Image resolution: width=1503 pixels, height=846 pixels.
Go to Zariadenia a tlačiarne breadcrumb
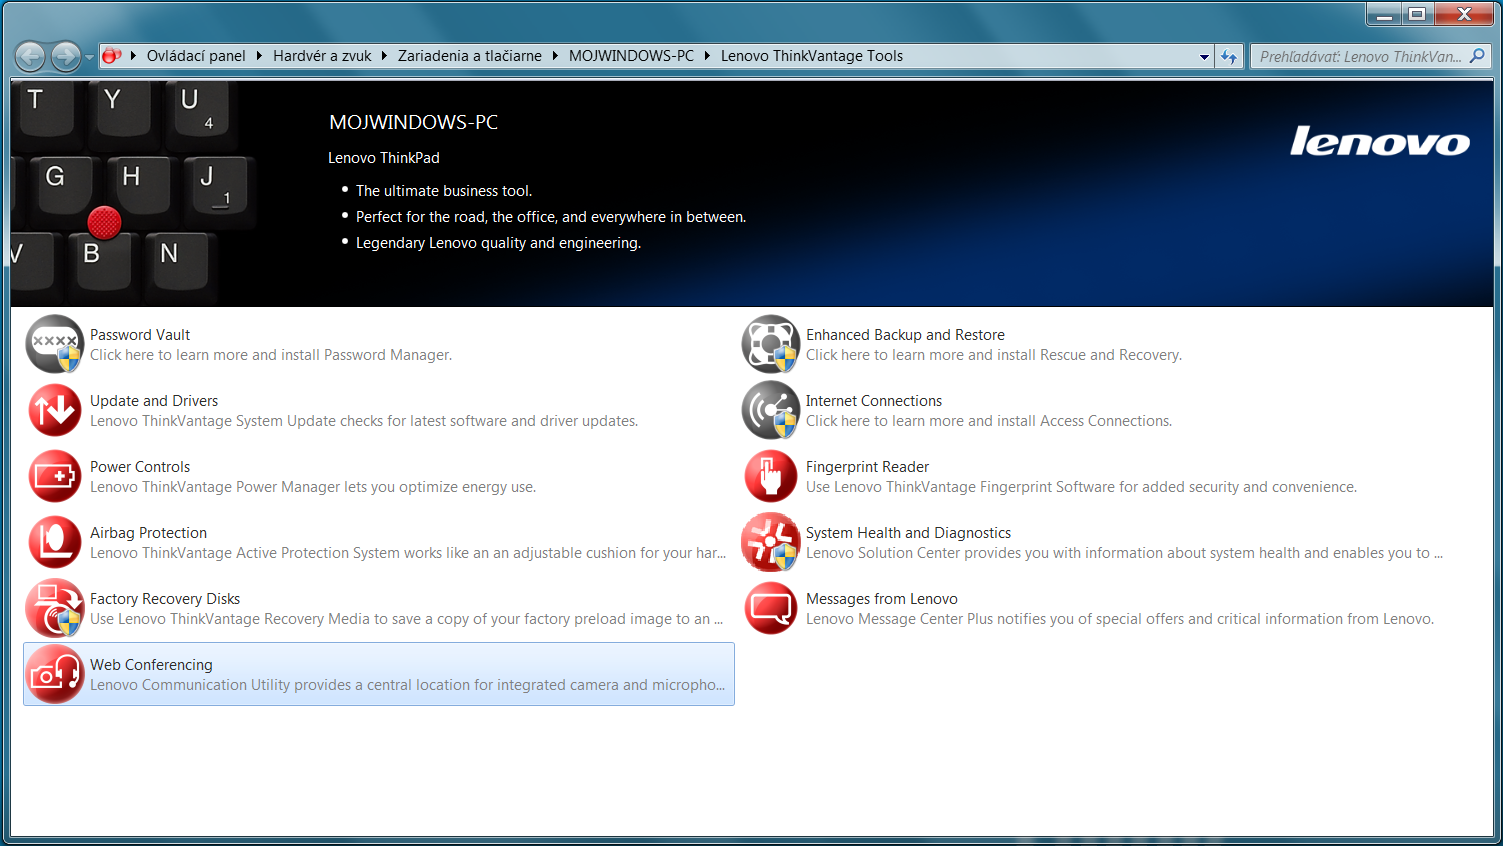tap(470, 56)
